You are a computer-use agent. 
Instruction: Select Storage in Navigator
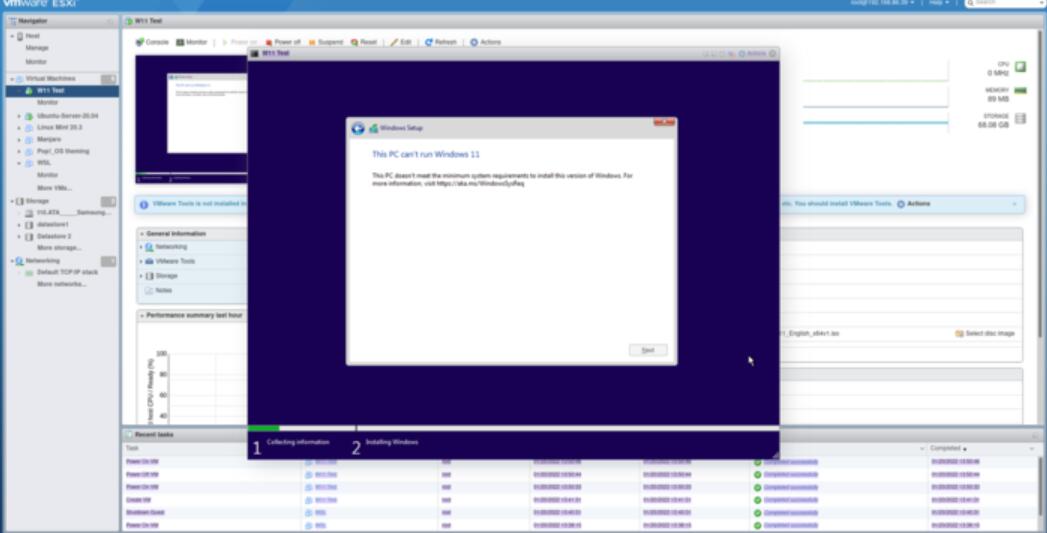tap(37, 201)
